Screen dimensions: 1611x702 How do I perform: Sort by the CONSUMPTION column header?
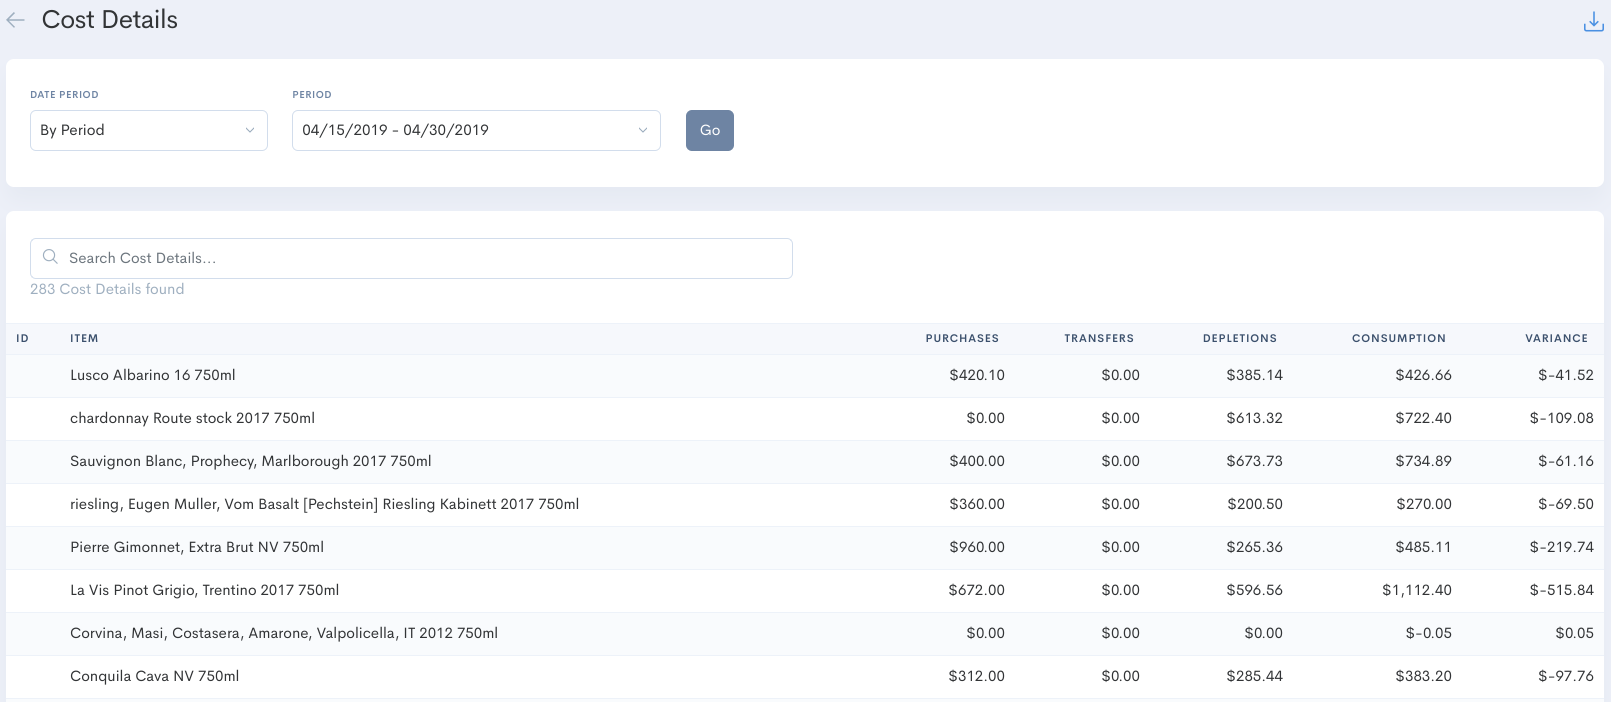(1399, 338)
